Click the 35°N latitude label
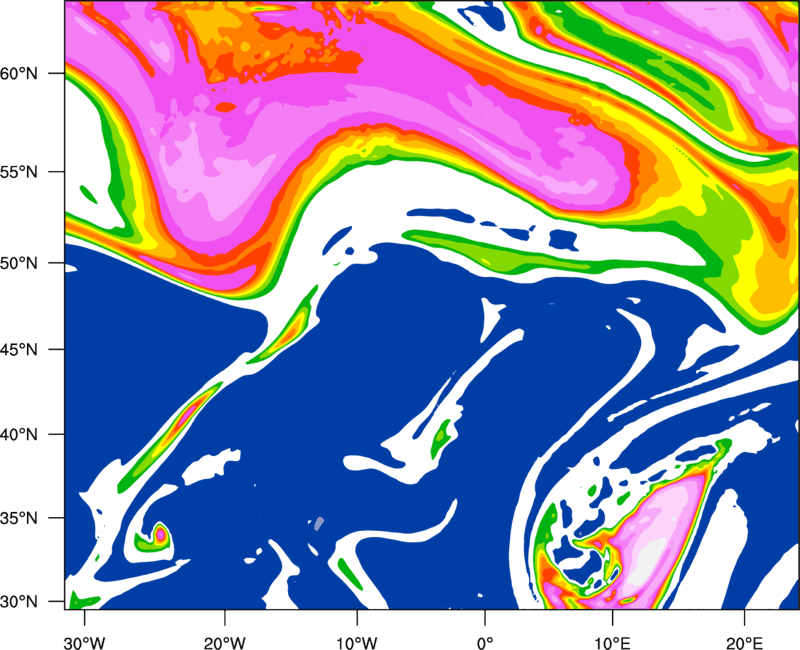Screen dimensions: 800x650 pos(19,518)
